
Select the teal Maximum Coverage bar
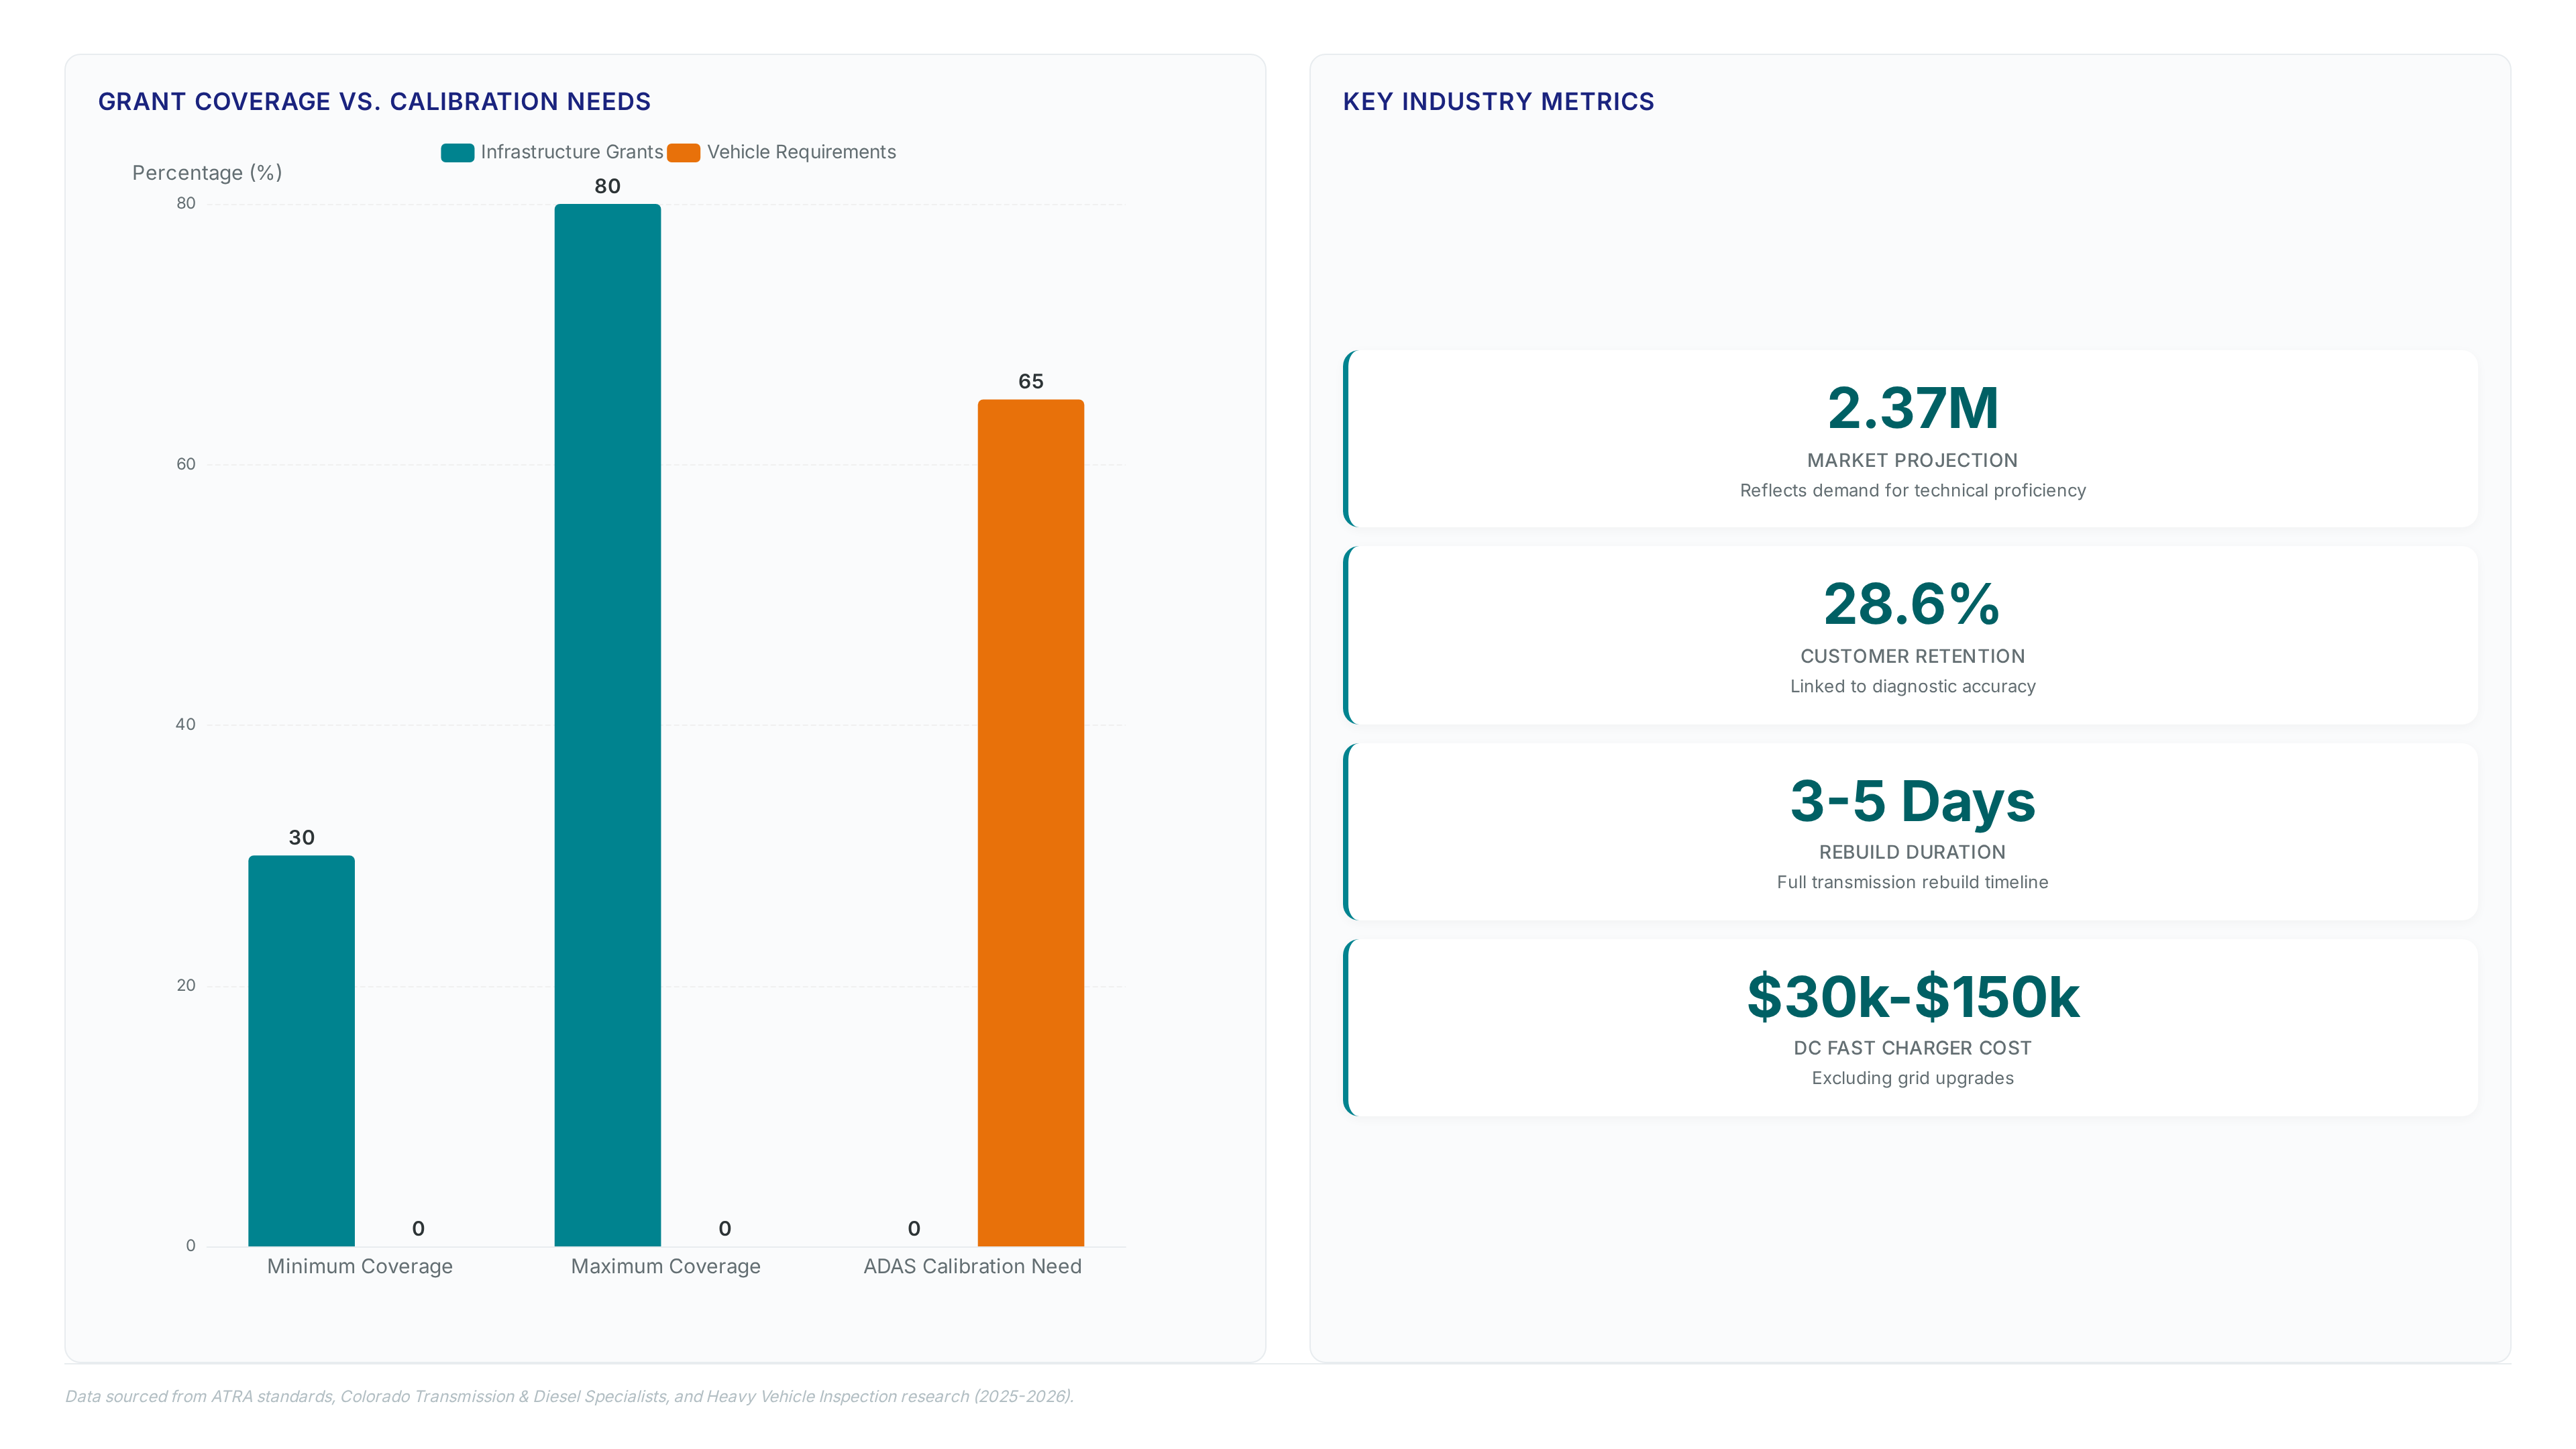[607, 725]
